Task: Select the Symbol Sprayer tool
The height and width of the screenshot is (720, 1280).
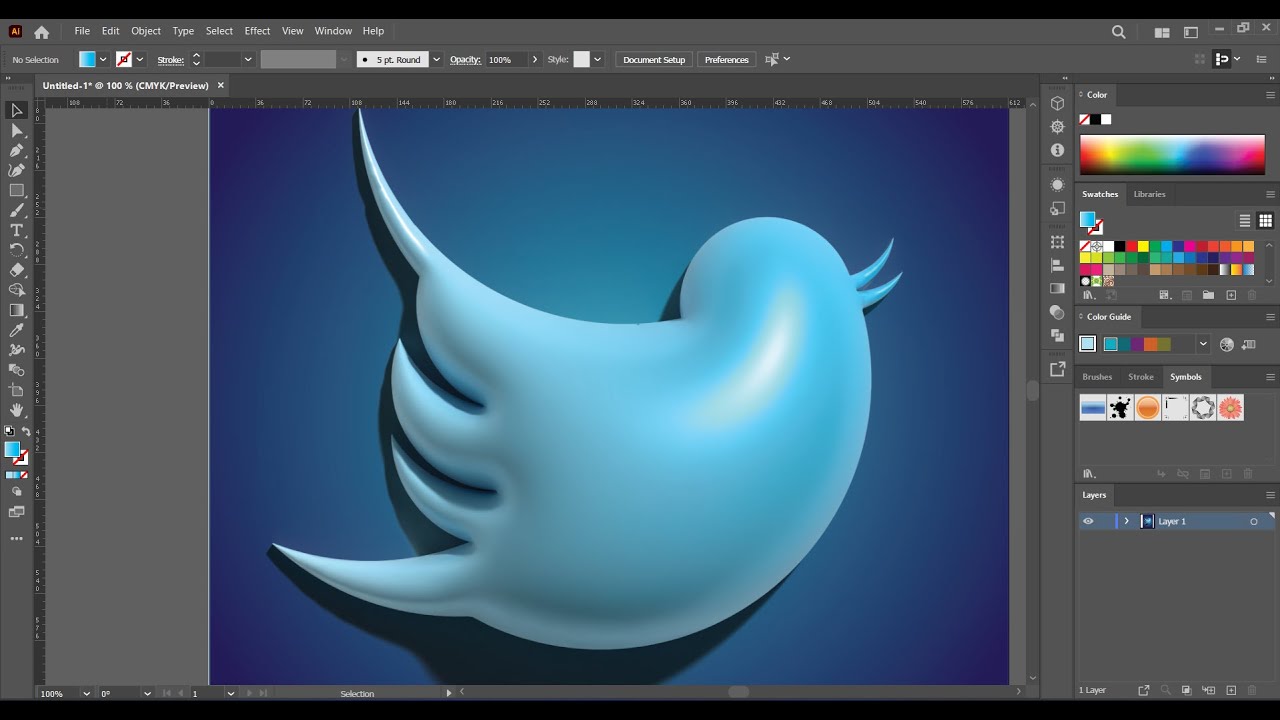Action: [17, 350]
